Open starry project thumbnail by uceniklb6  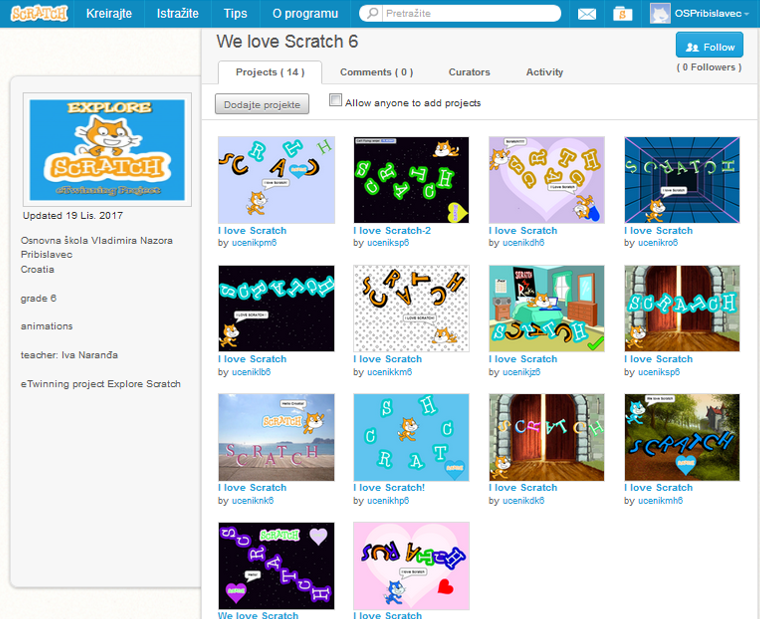coord(276,308)
